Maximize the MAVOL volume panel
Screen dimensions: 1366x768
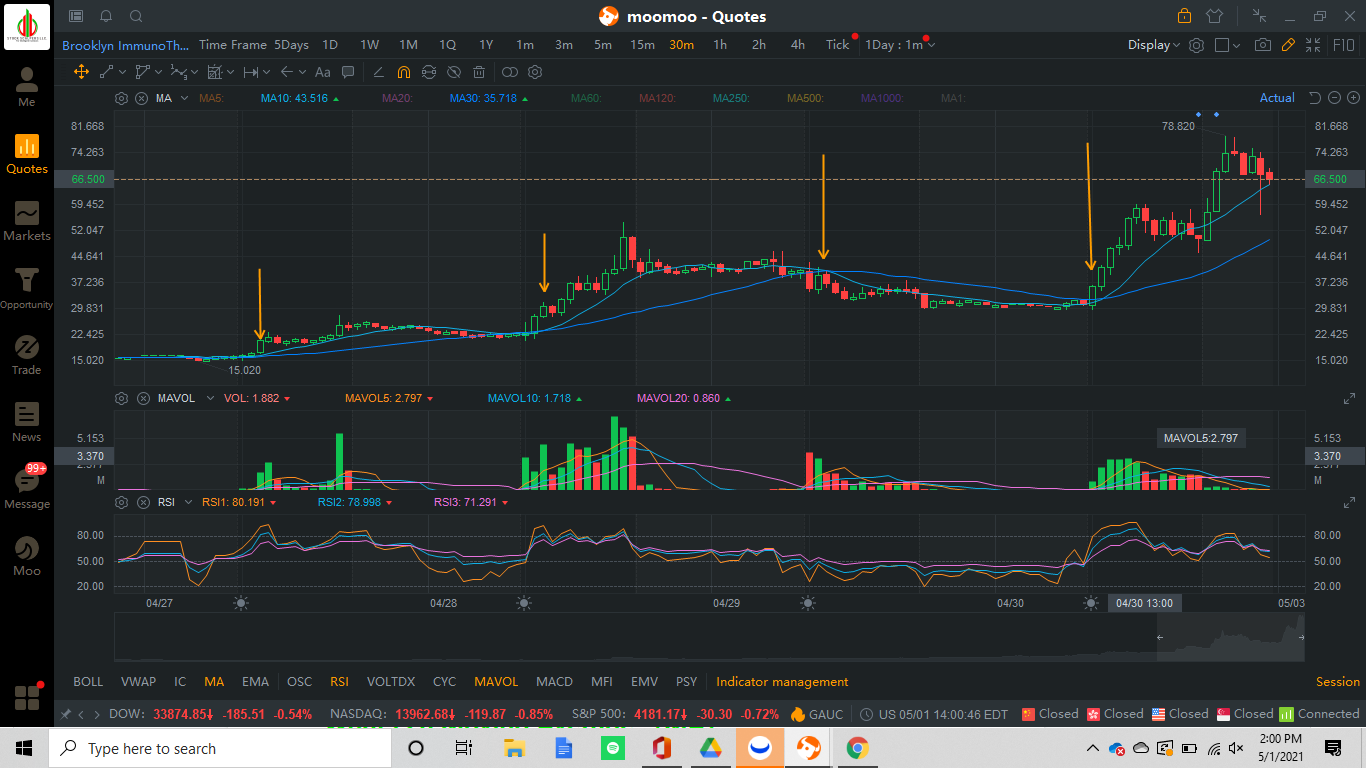click(1349, 398)
